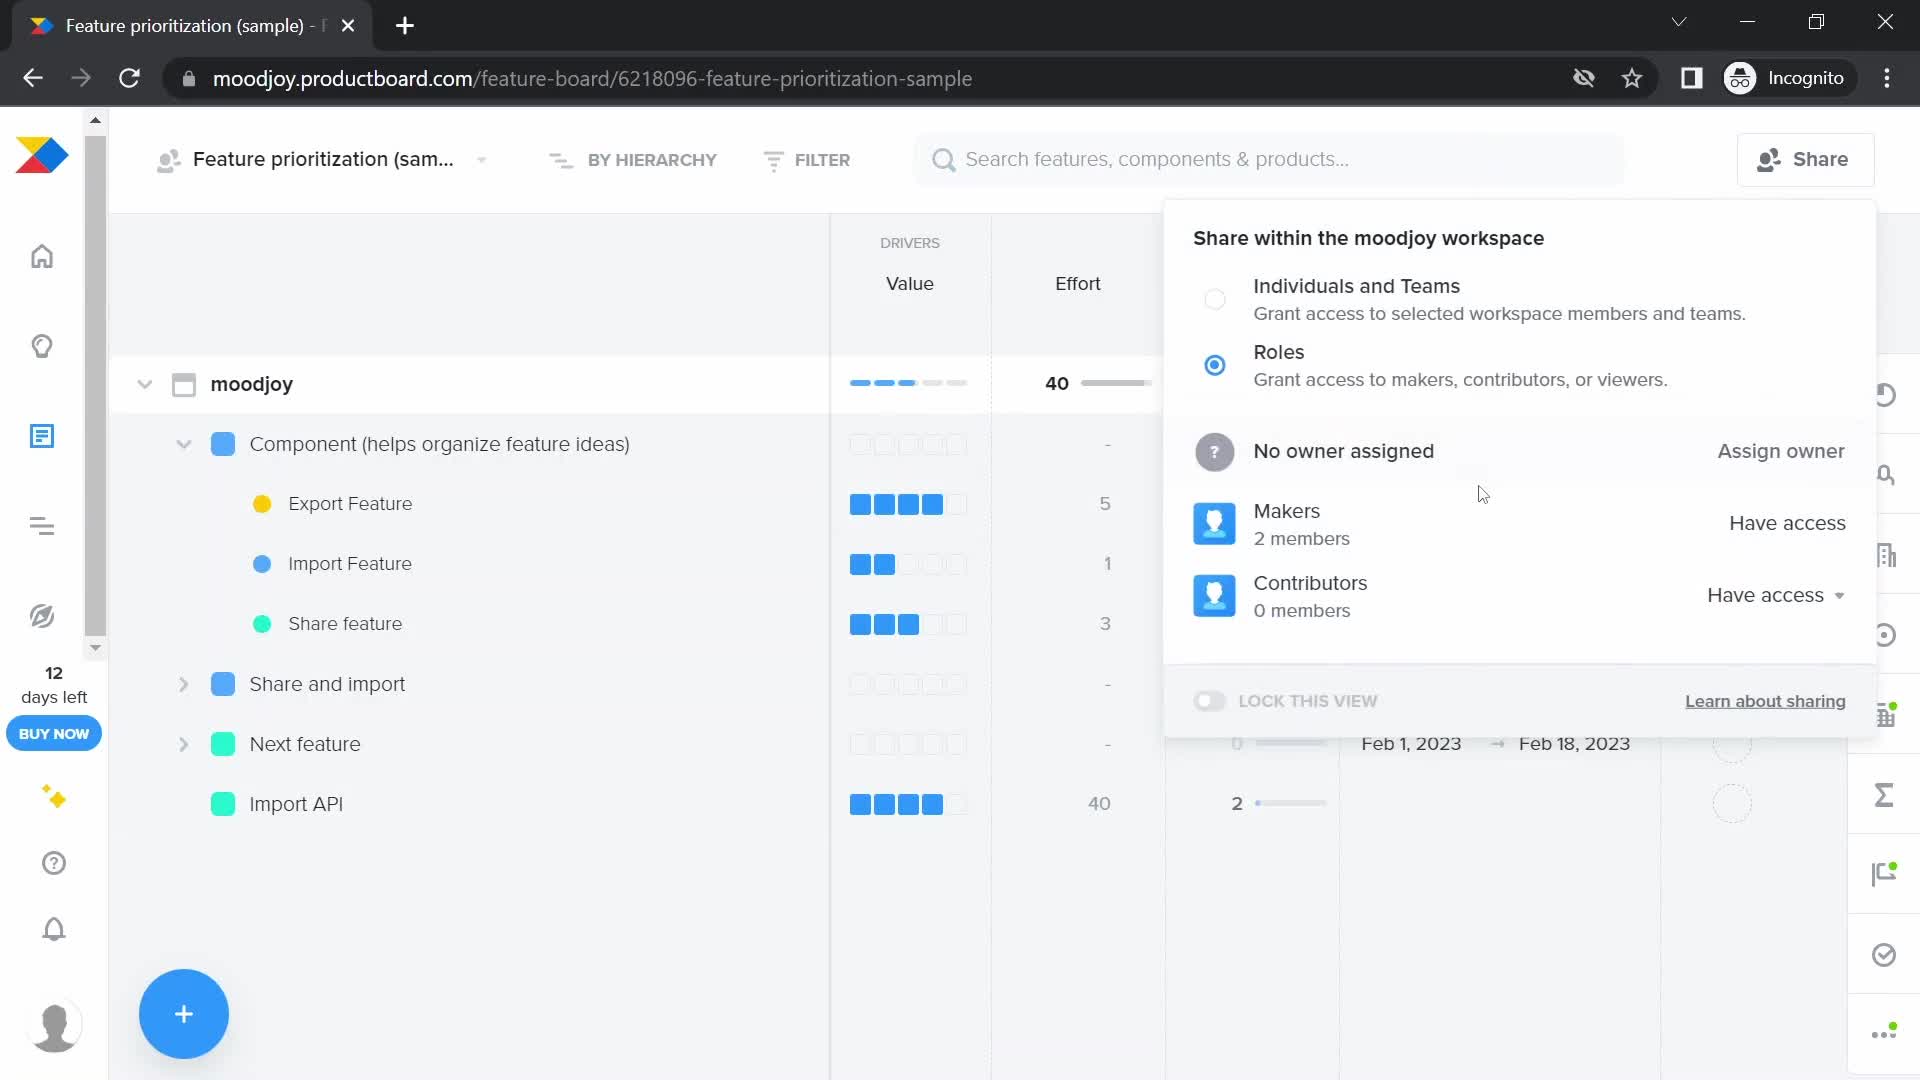This screenshot has height=1080, width=1920.
Task: Click the search features input field
Action: [x=1270, y=160]
